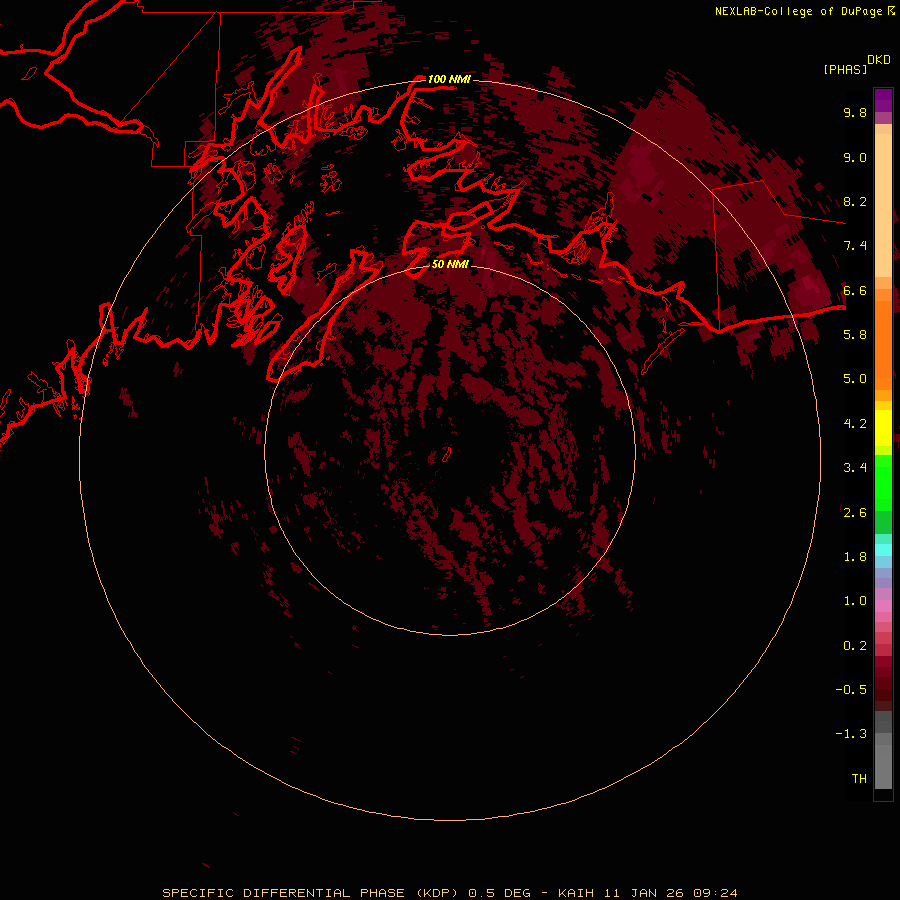
Task: Click the 5.0 scale label
Action: [x=855, y=379]
